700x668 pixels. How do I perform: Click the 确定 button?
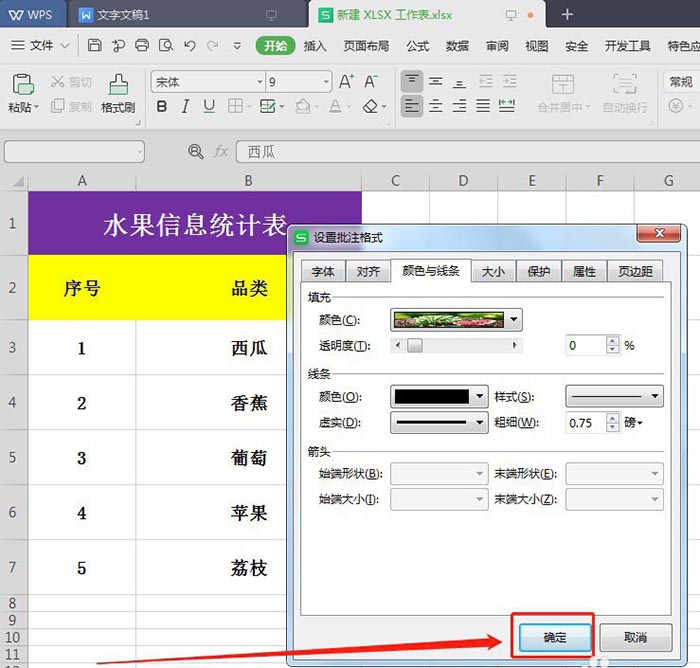point(555,637)
